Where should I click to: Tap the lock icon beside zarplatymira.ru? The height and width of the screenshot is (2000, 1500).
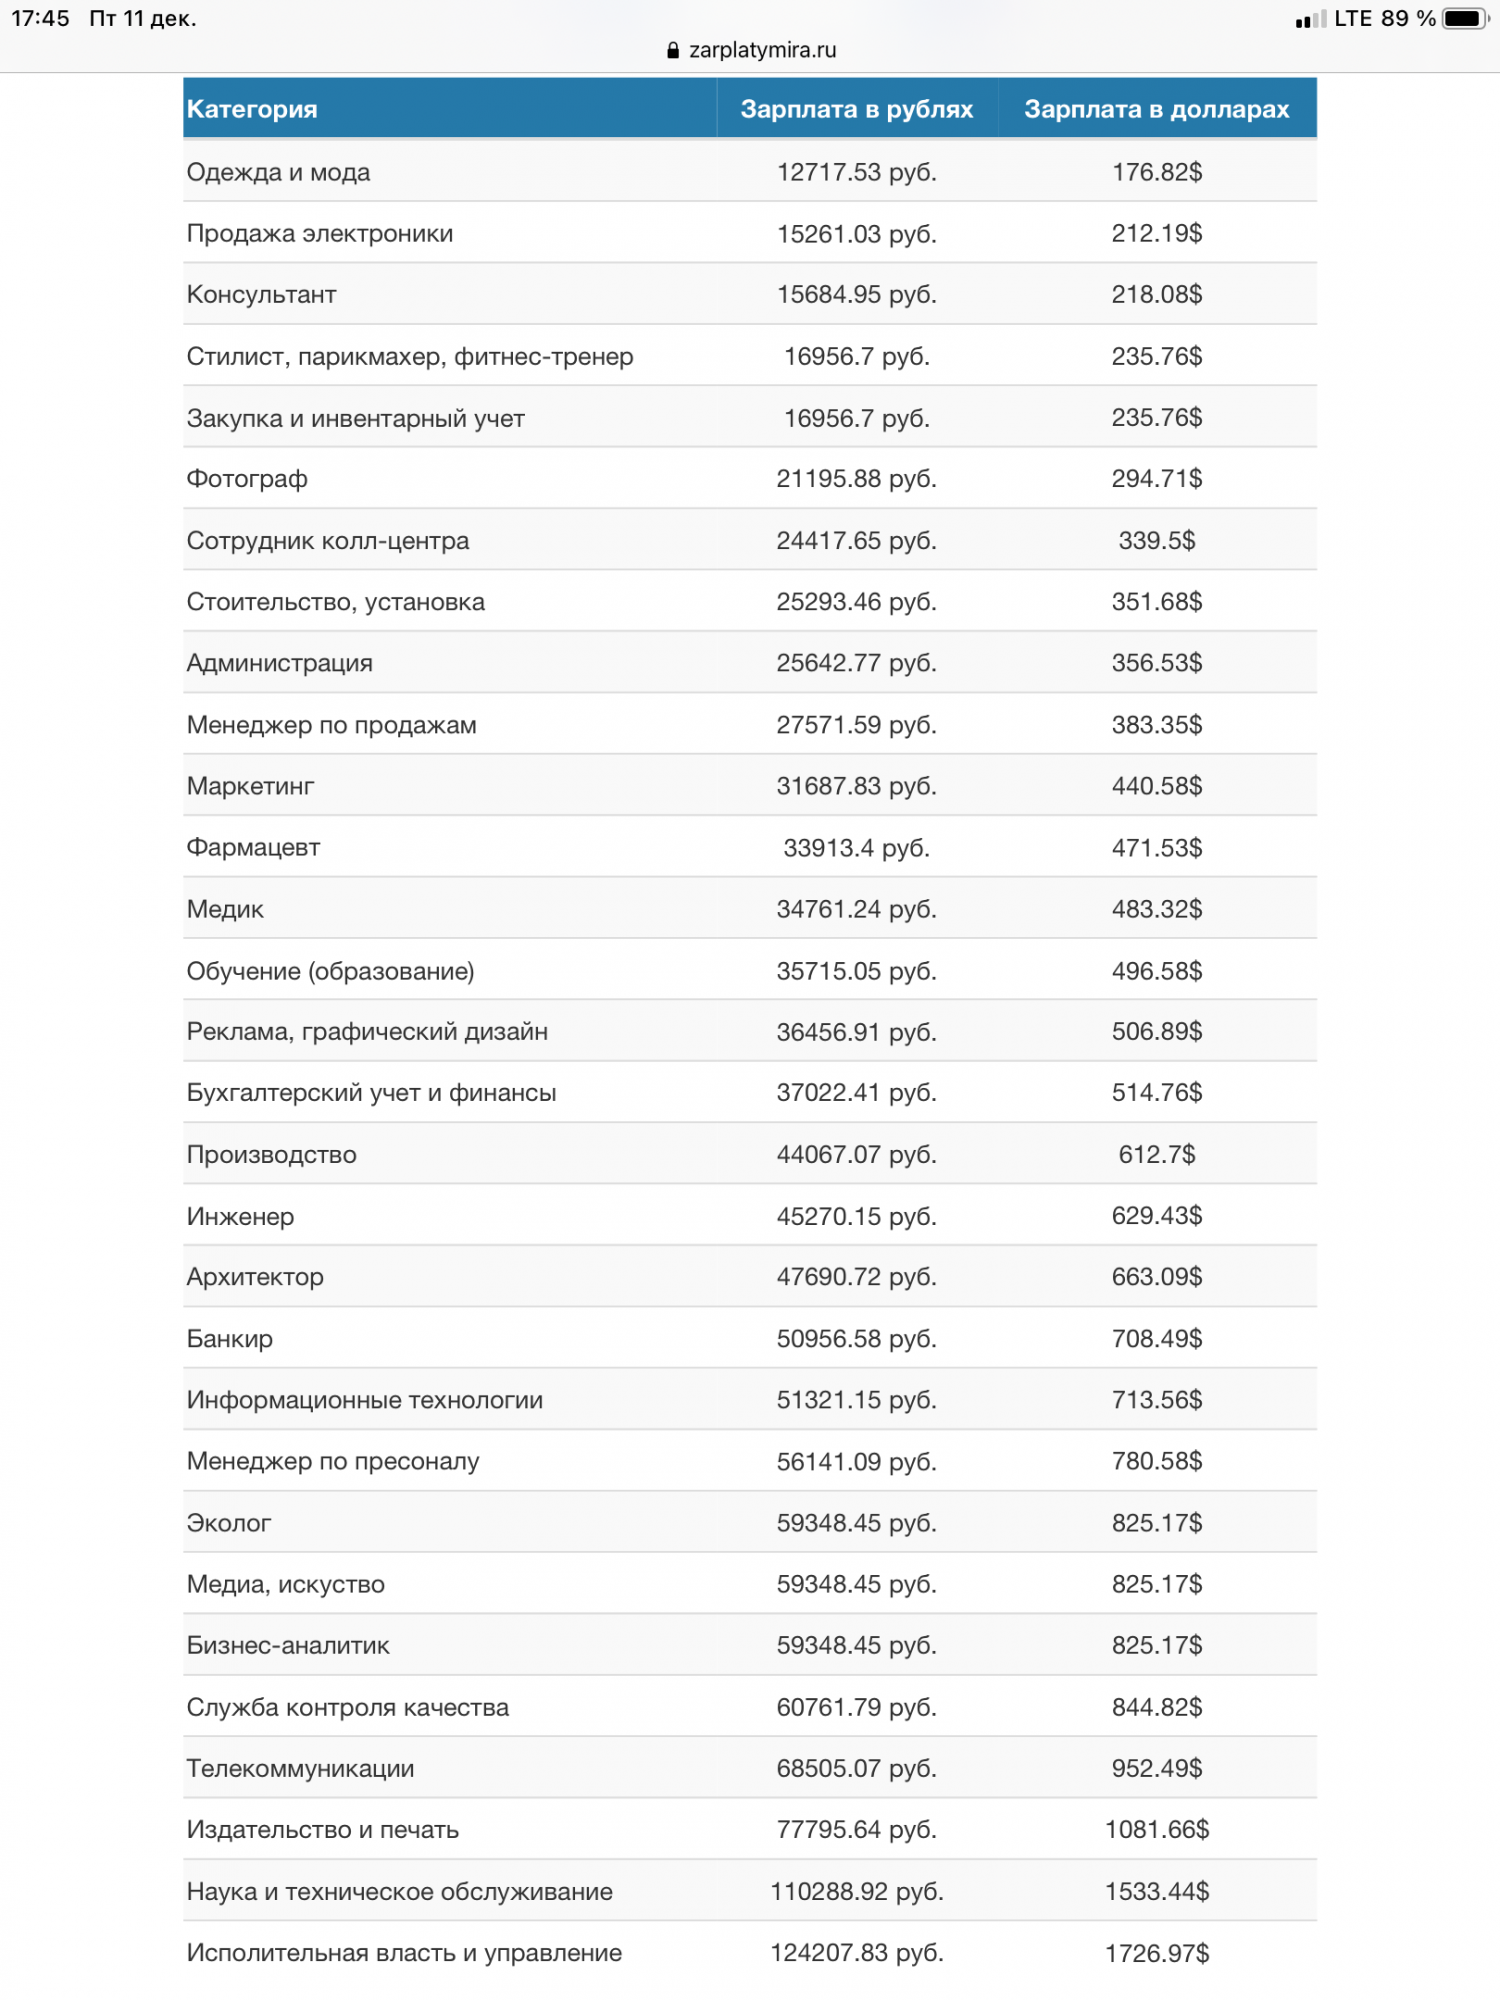673,51
